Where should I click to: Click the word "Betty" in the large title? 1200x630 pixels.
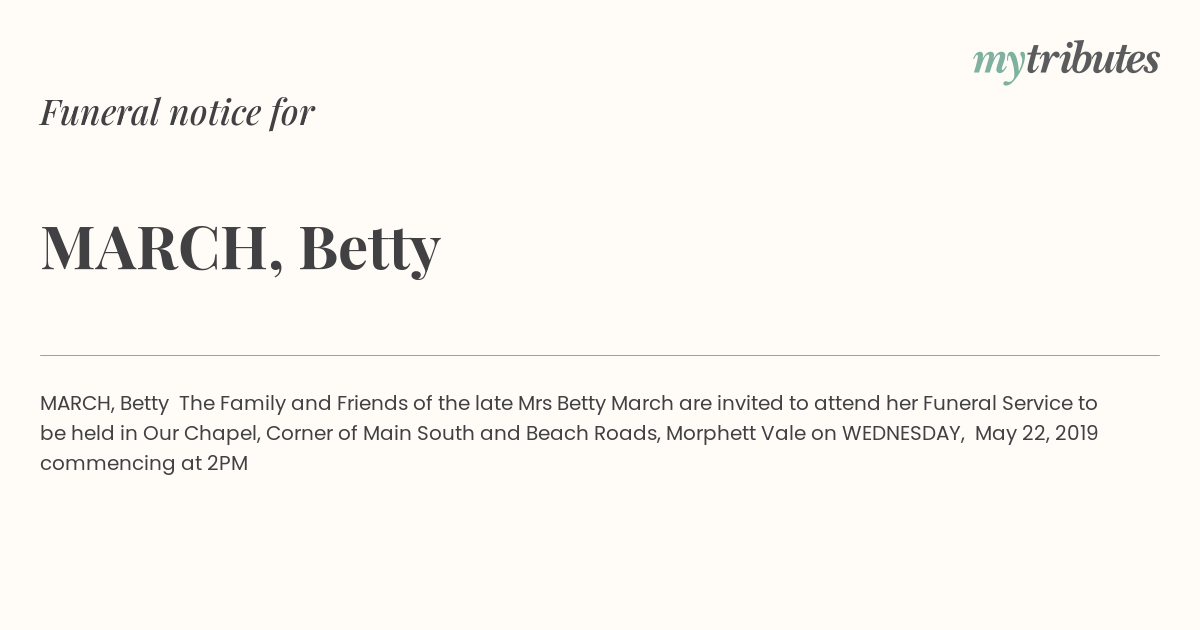point(369,248)
